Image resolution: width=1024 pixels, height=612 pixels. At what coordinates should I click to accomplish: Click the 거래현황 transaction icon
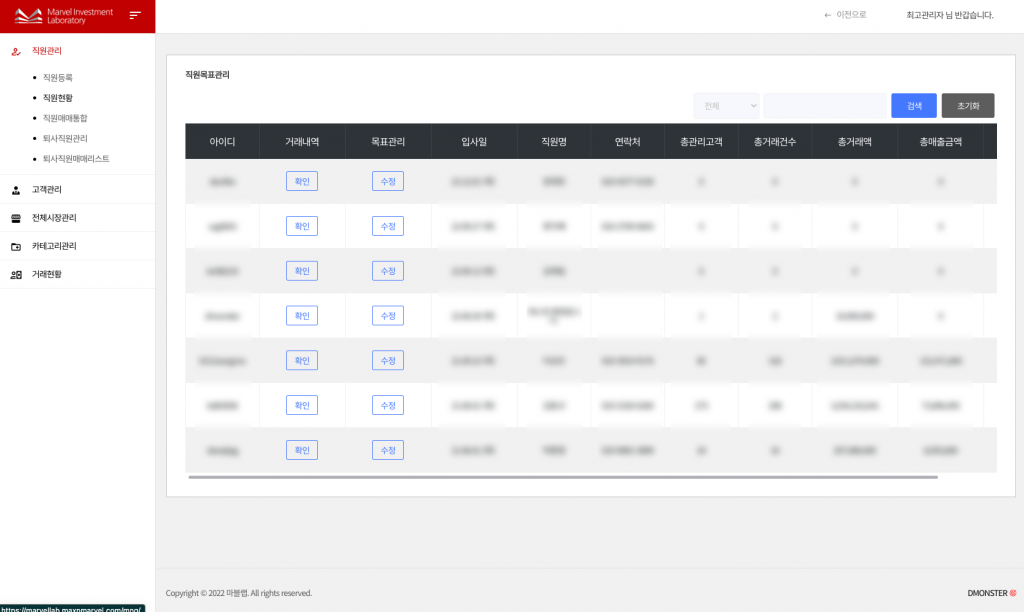click(x=15, y=274)
